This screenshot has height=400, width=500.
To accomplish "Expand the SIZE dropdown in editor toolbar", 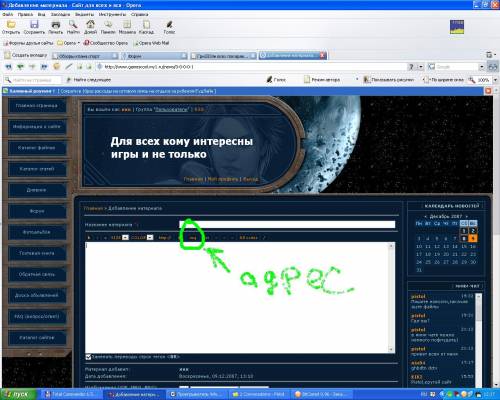I will coord(125,237).
